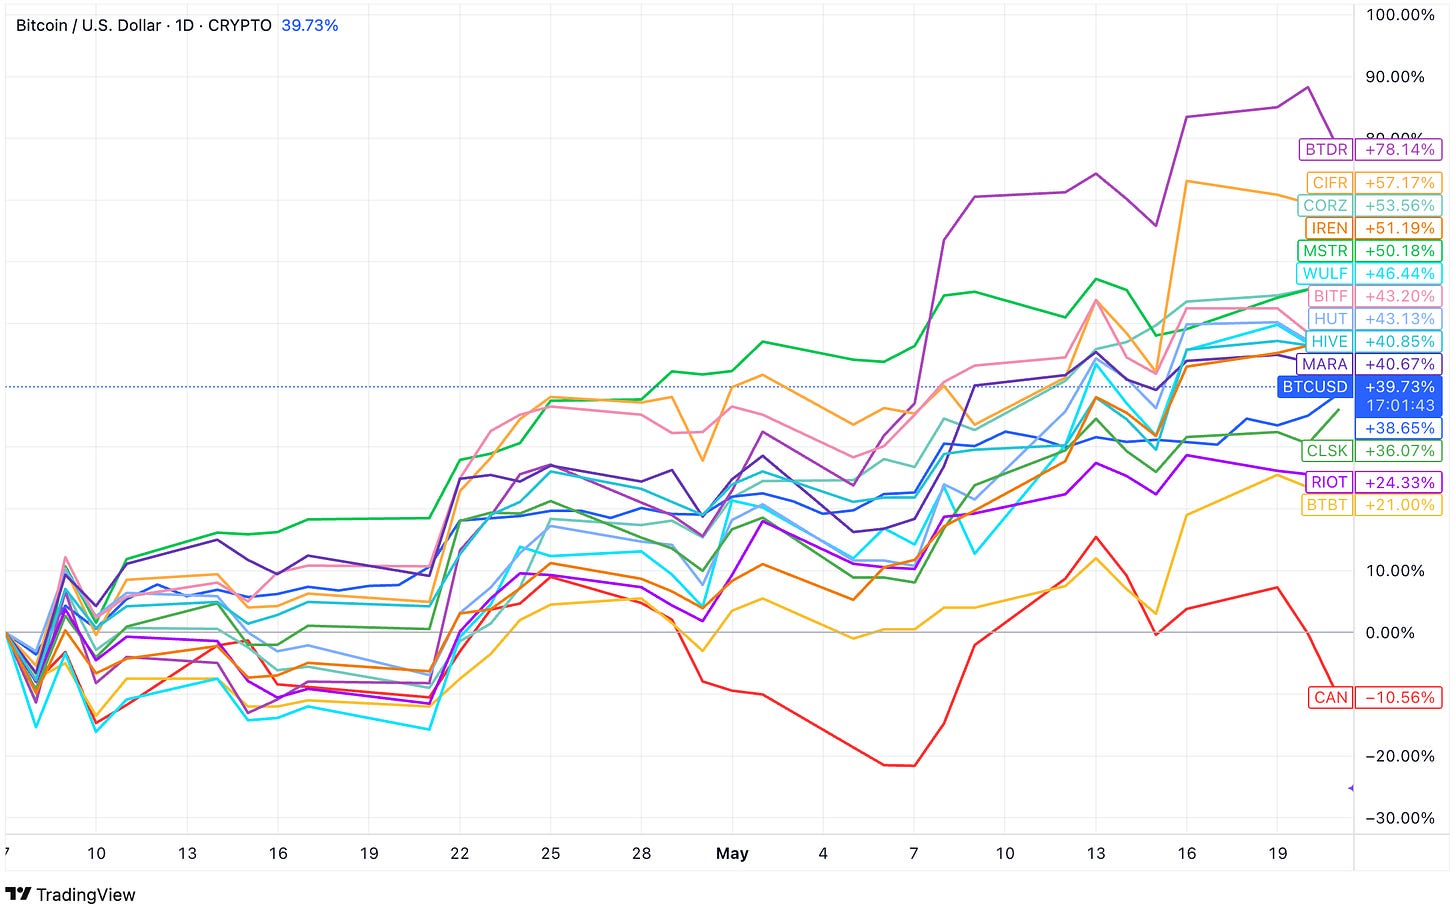This screenshot has height=913, width=1456.
Task: Click the +38.65% value label
Action: tap(1399, 428)
